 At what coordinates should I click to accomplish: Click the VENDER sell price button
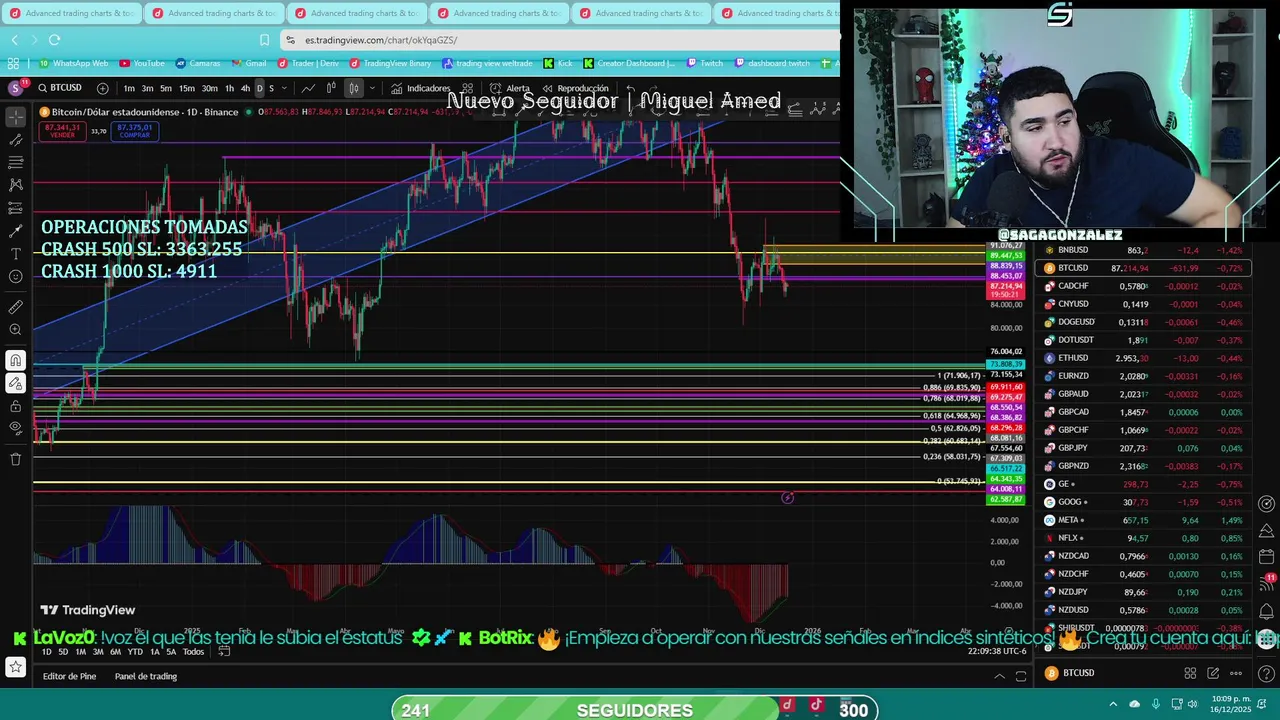62,131
